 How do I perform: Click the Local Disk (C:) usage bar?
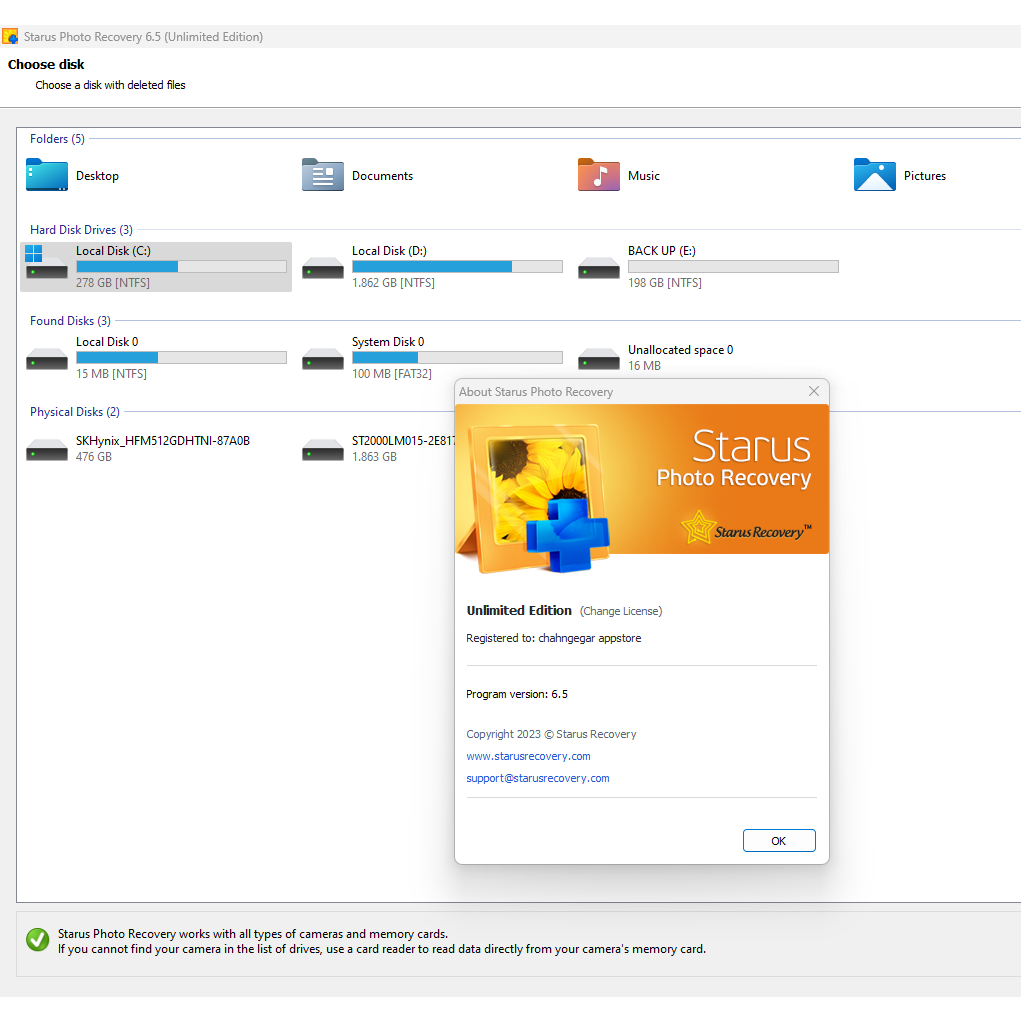tap(181, 267)
